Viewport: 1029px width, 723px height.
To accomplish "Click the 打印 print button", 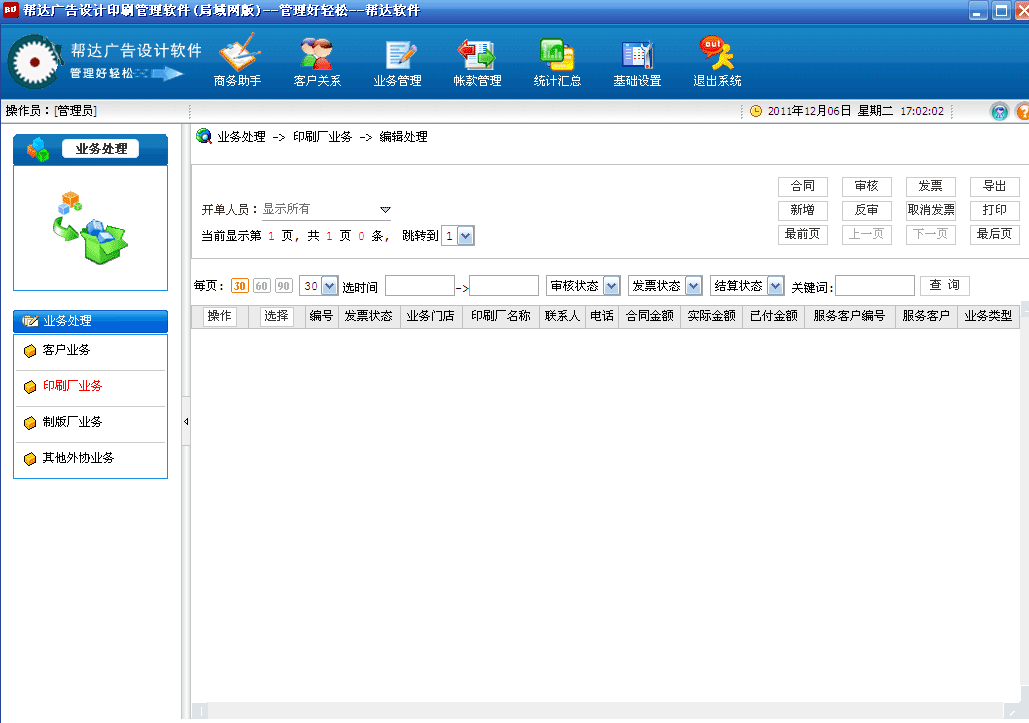I will tap(995, 210).
